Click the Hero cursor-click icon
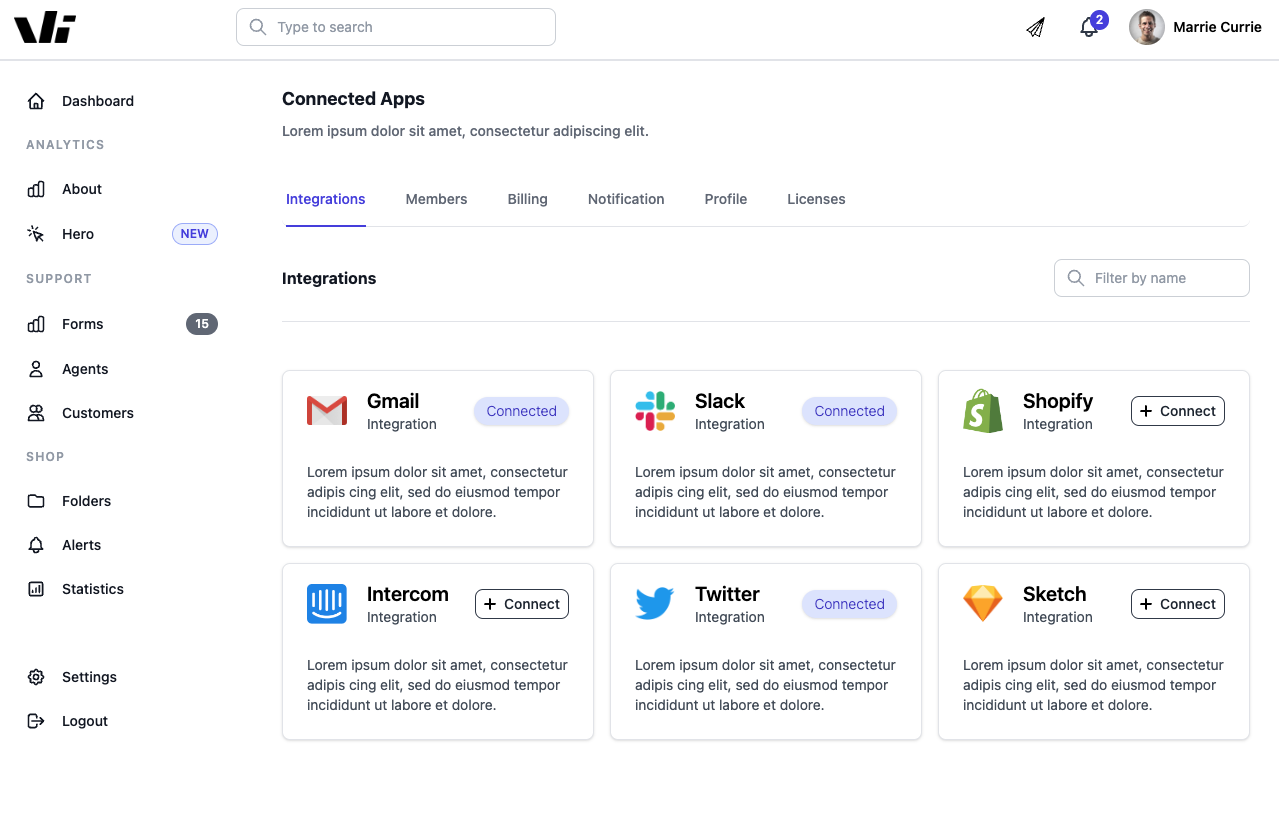 [36, 234]
